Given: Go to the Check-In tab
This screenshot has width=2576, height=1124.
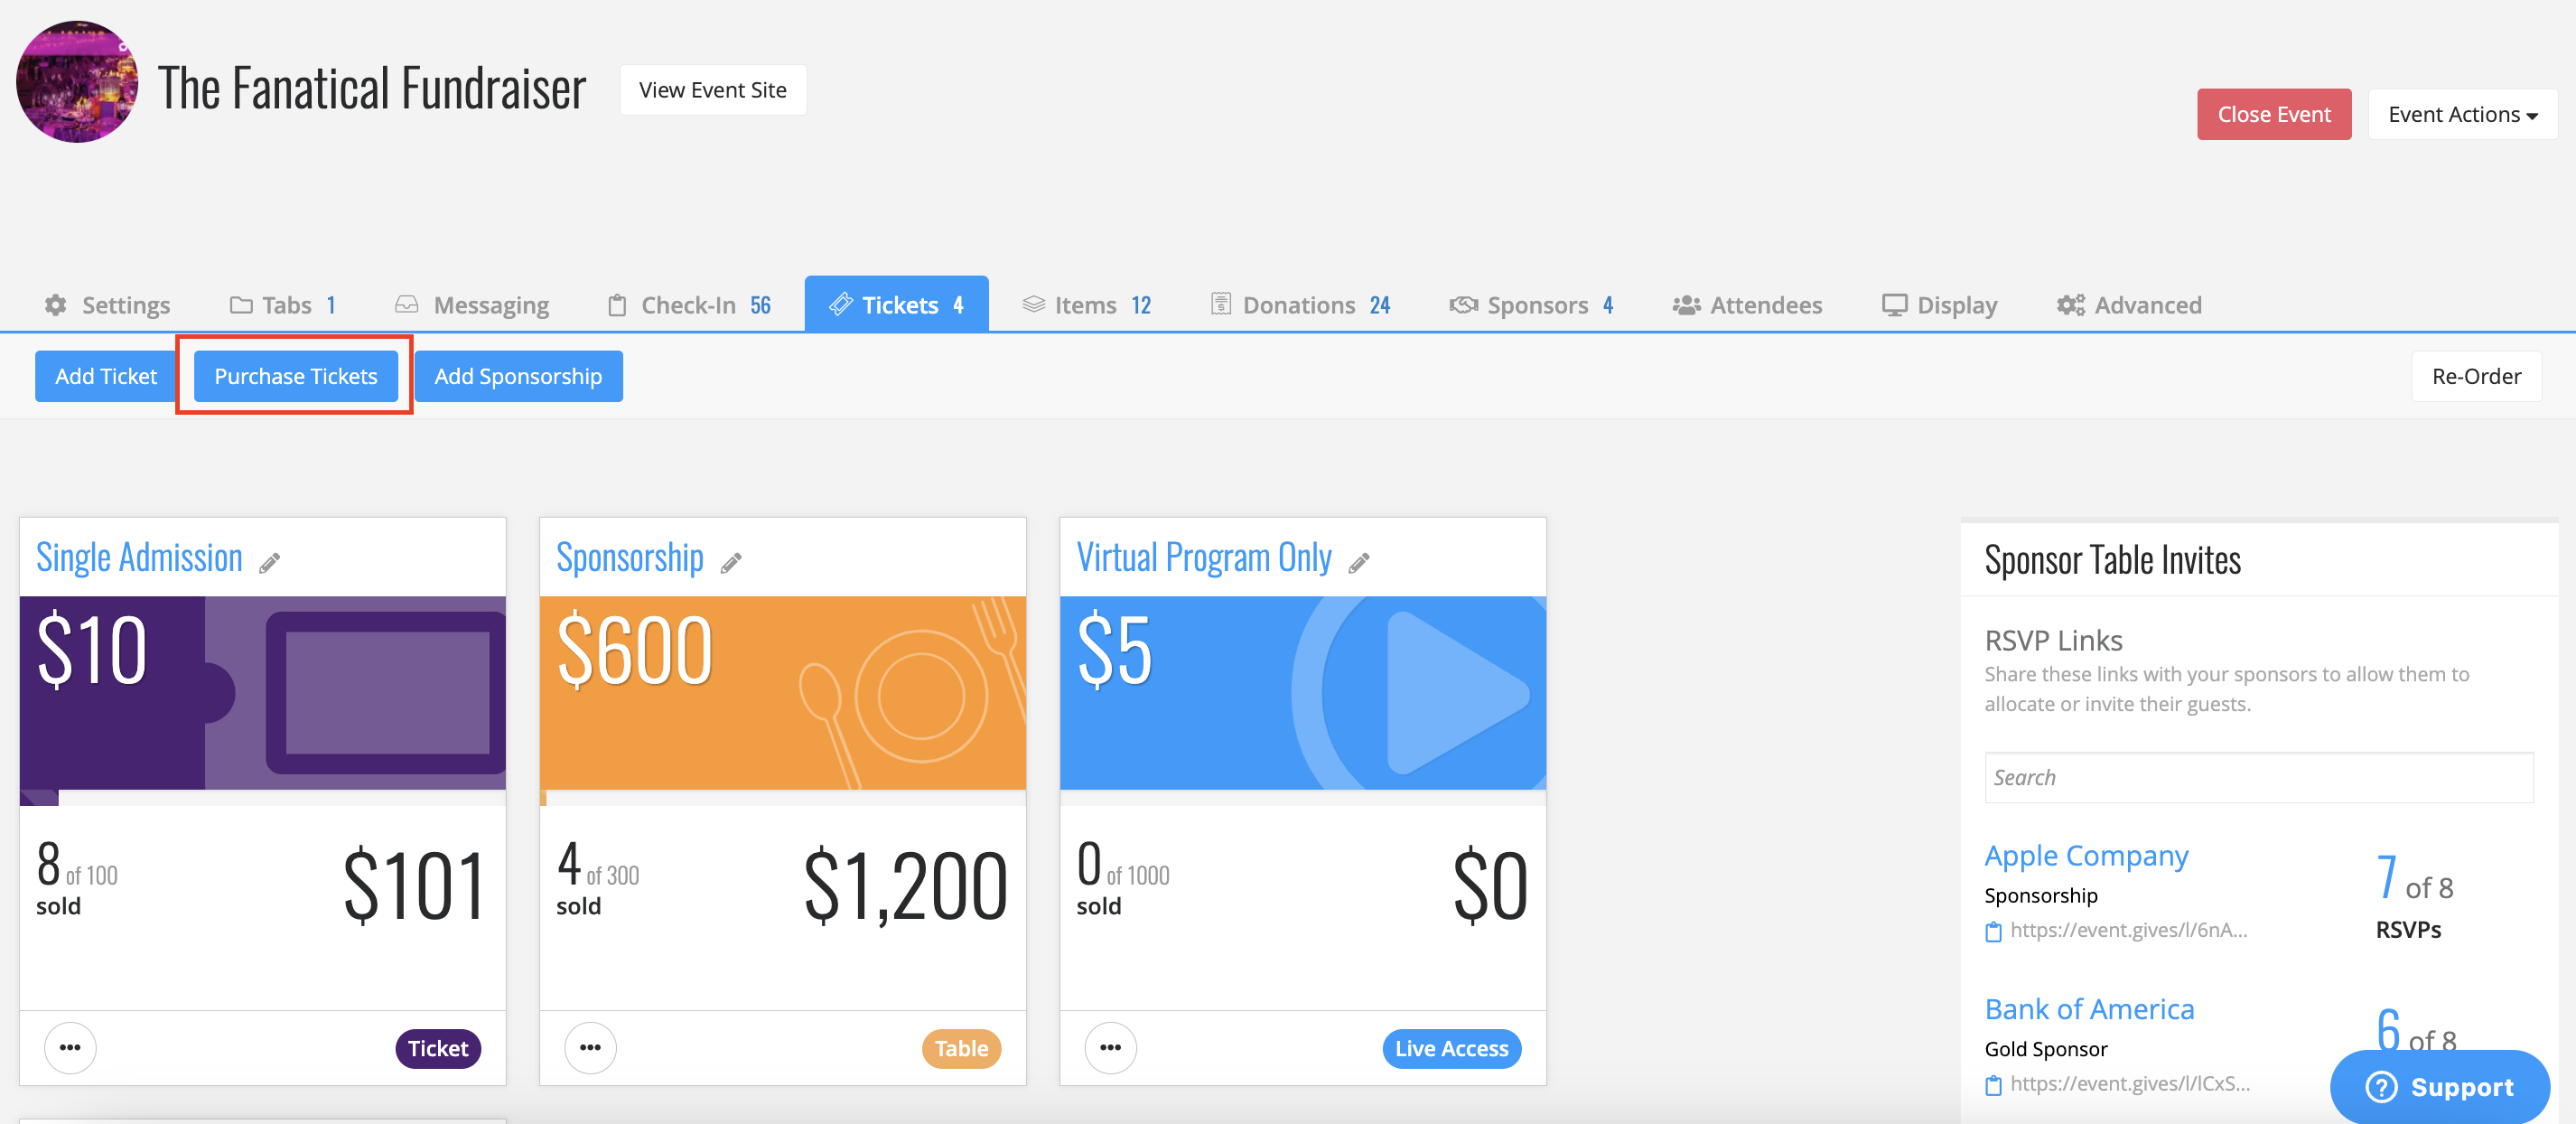Looking at the screenshot, I should tap(689, 305).
